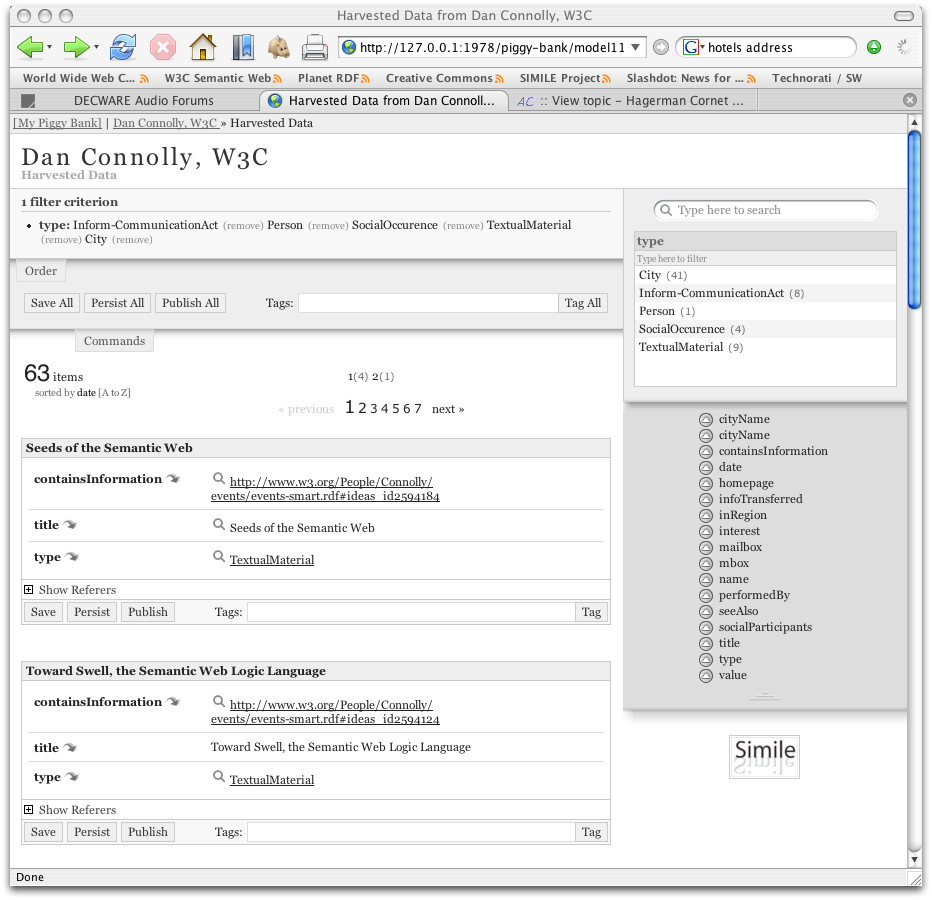Open the home page icon
The height and width of the screenshot is (900, 932).
(203, 47)
